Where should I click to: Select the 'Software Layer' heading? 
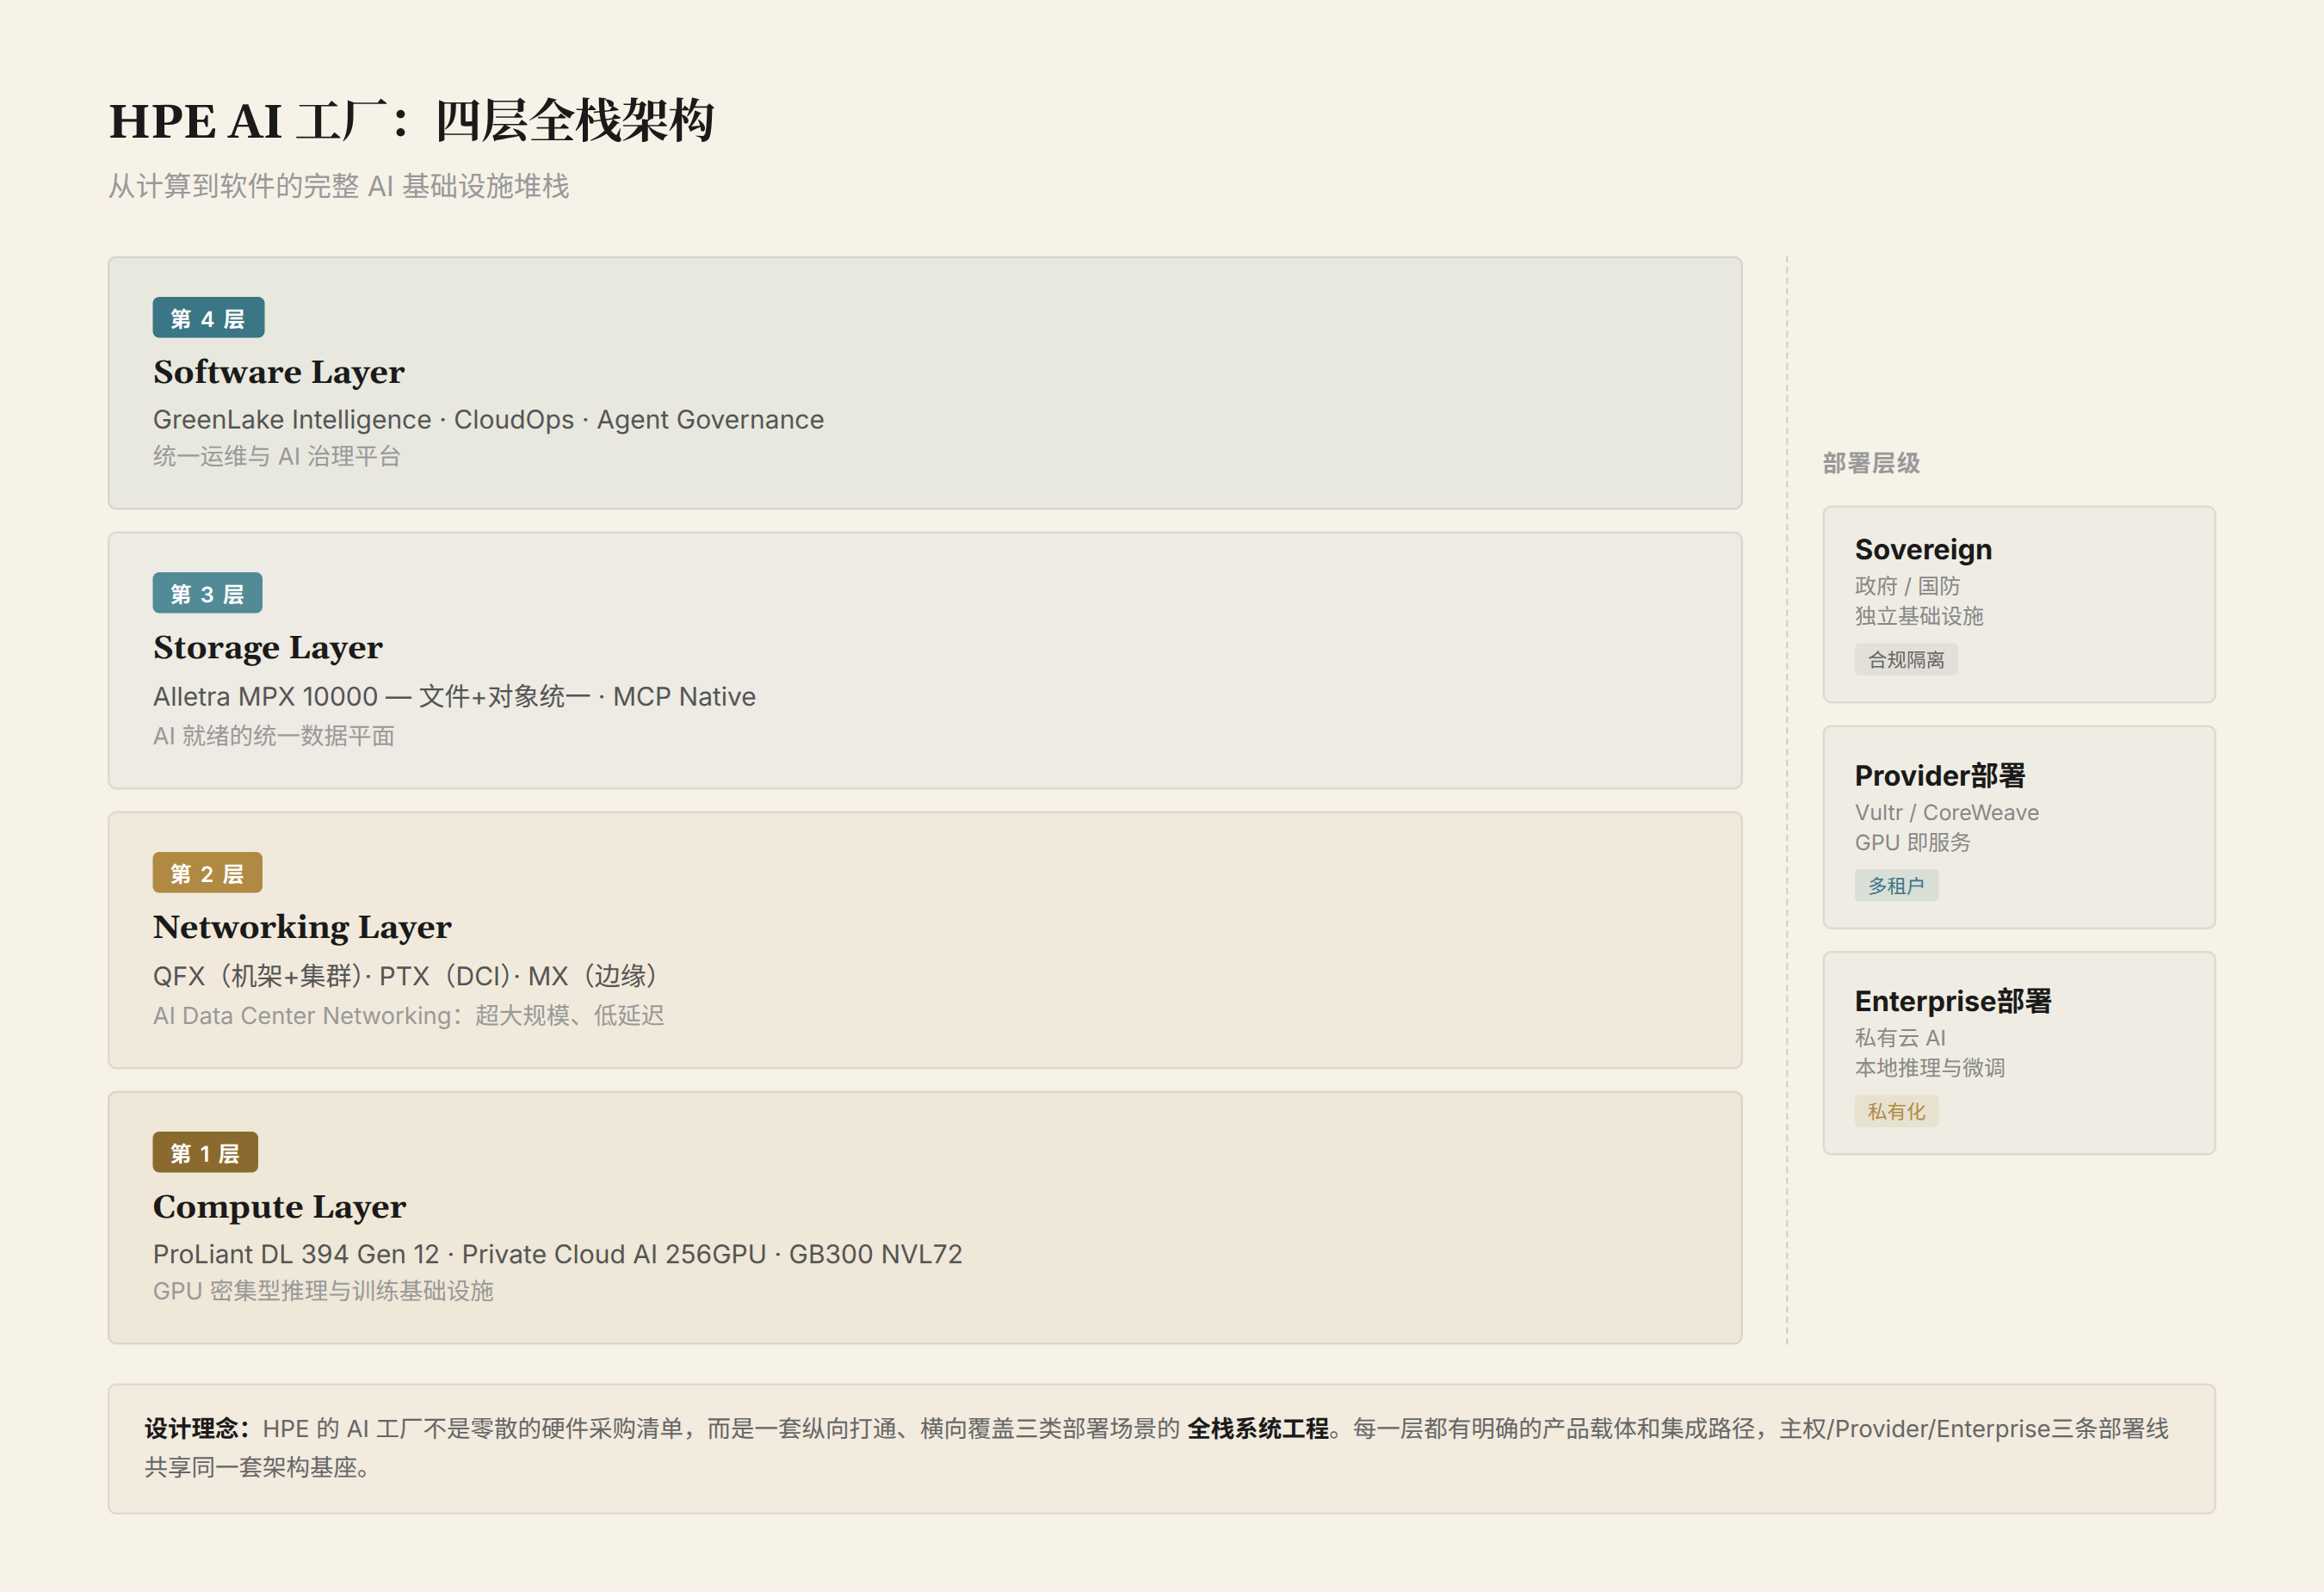[x=279, y=372]
